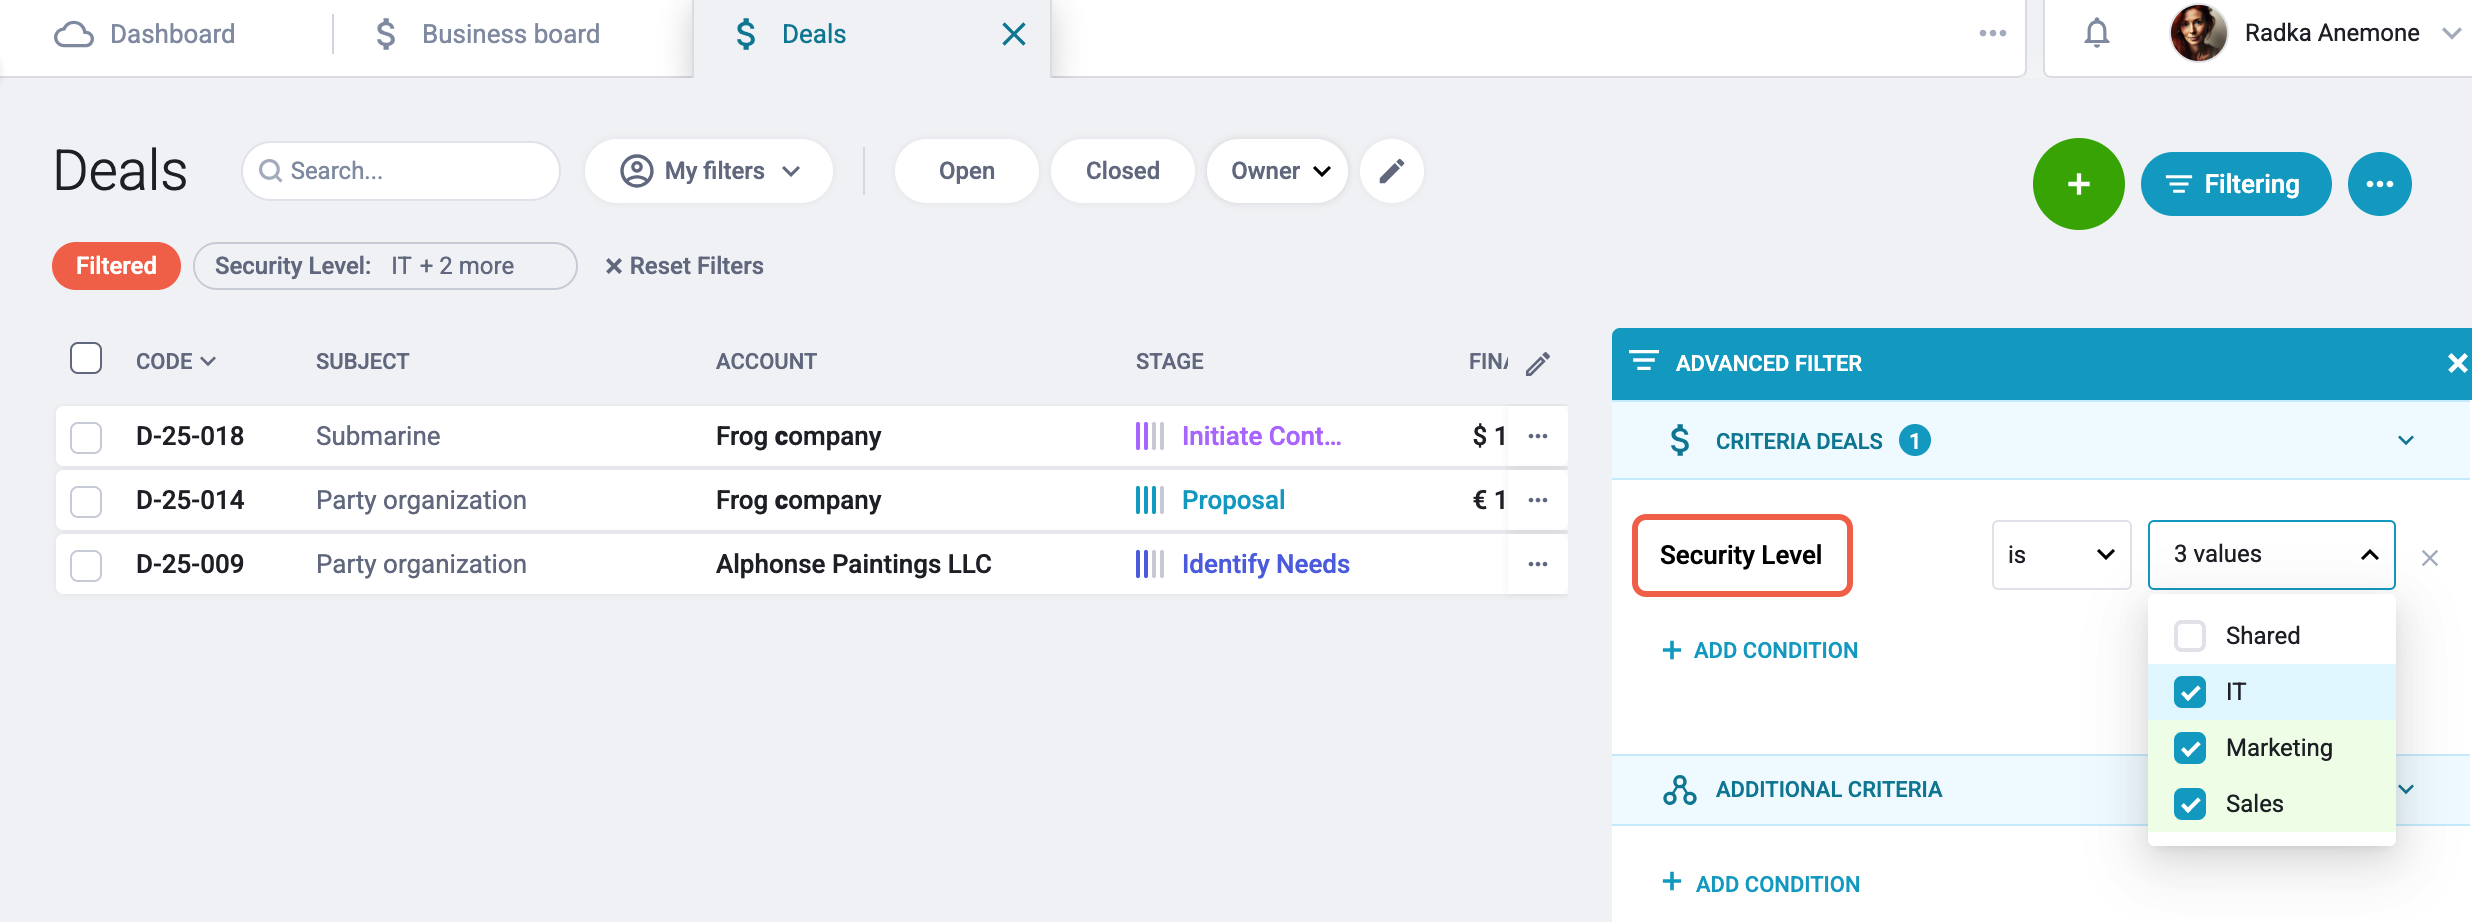
Task: Uncheck the Sales option
Action: click(2190, 804)
